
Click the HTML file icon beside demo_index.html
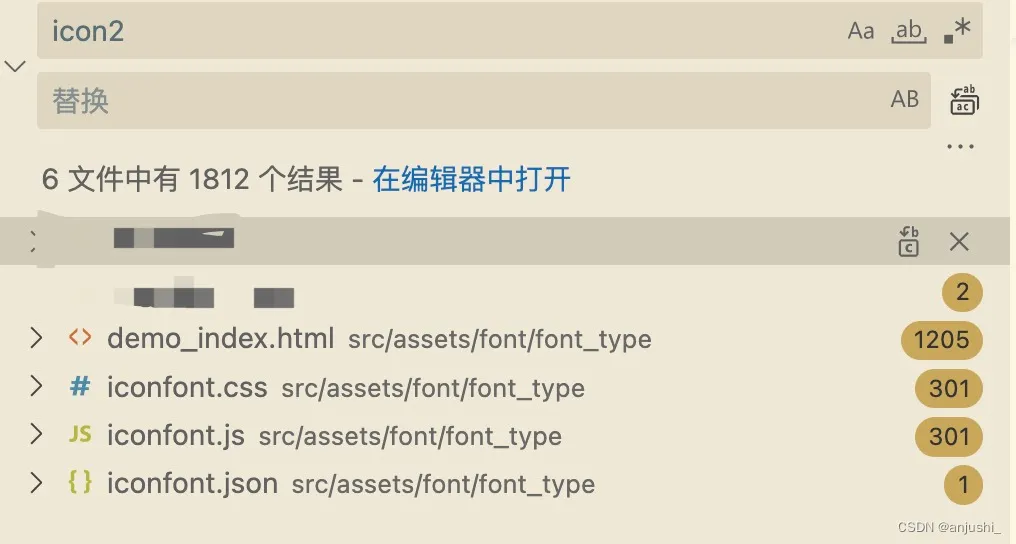[x=80, y=337]
